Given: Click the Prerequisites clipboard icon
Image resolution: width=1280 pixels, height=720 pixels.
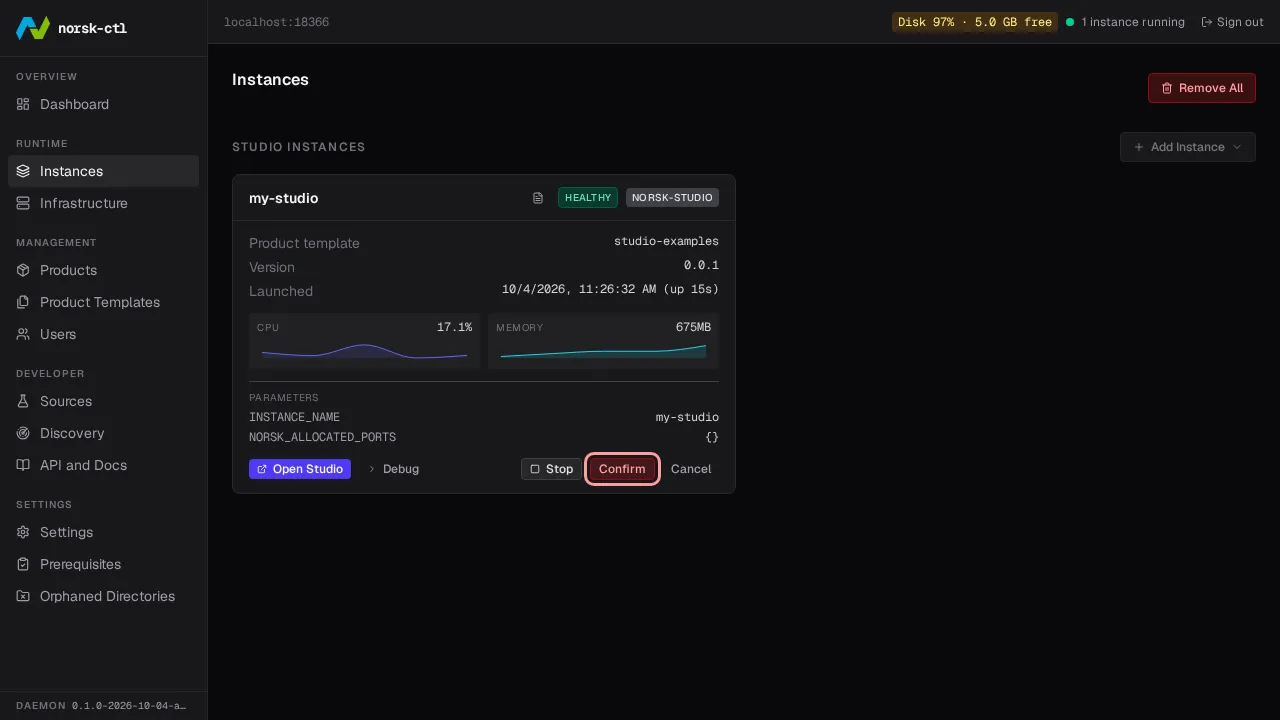Looking at the screenshot, I should [23, 564].
